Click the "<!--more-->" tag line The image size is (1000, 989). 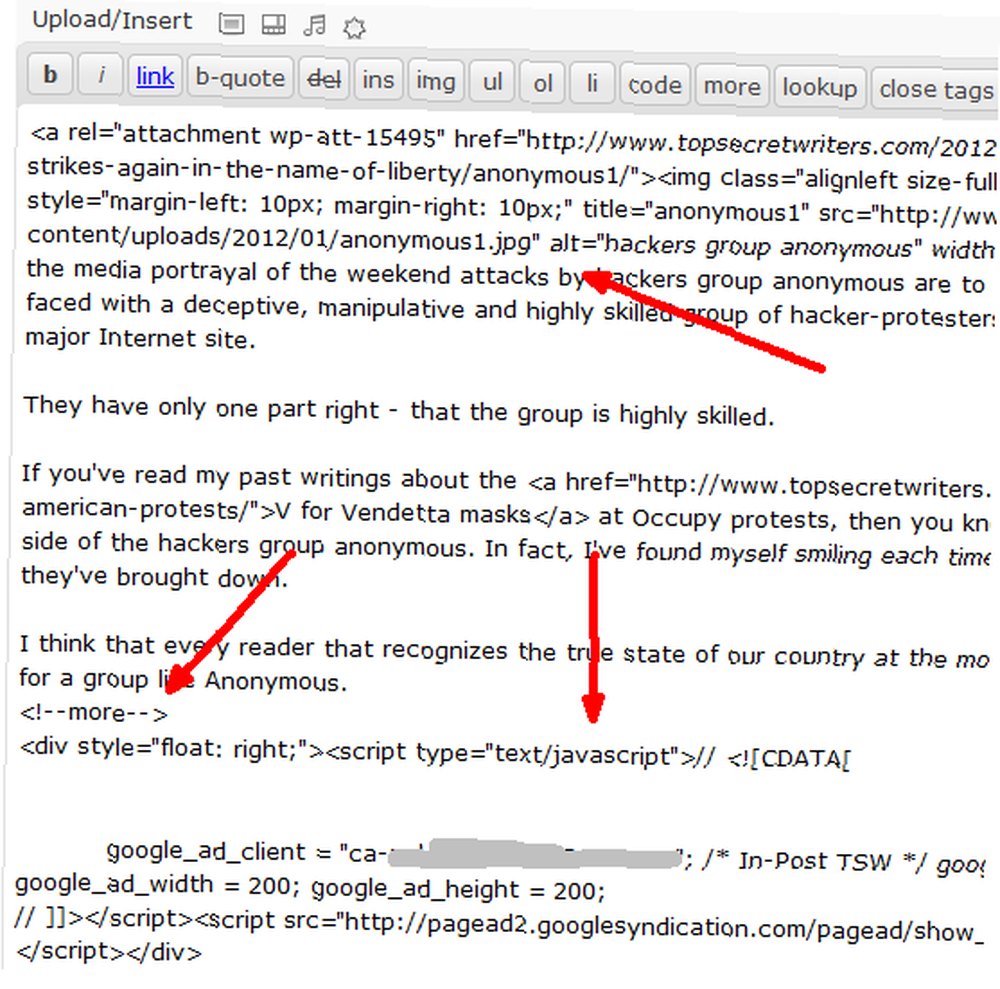(x=94, y=712)
